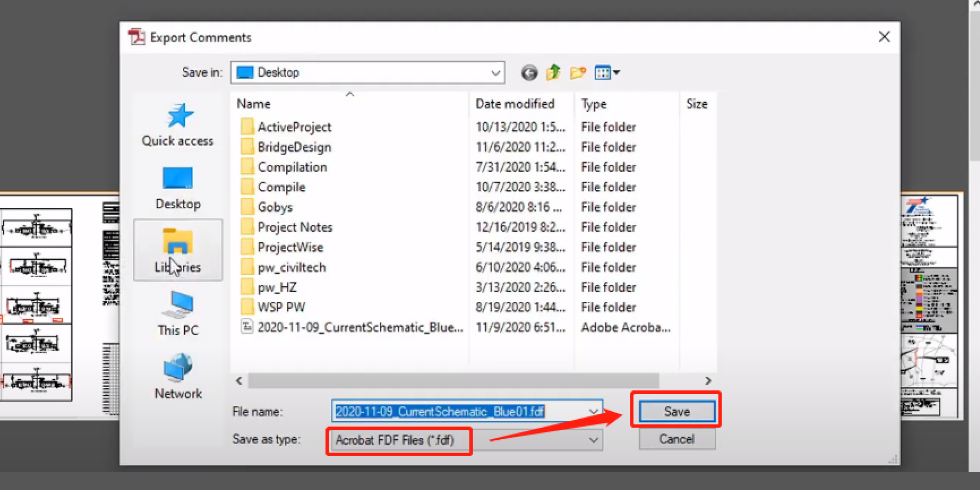Select the Compilation folder
The height and width of the screenshot is (490, 980).
292,167
